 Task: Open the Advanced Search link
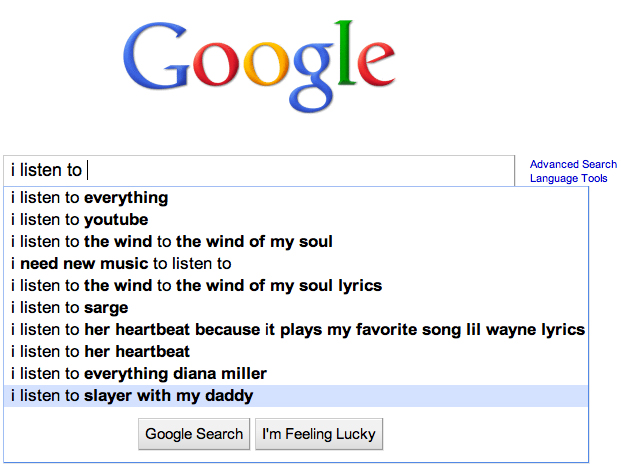click(x=573, y=164)
